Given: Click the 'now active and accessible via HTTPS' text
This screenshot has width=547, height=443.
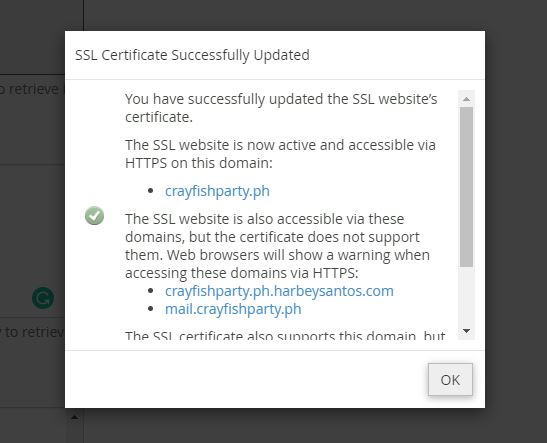Looking at the screenshot, I should coord(280,154).
